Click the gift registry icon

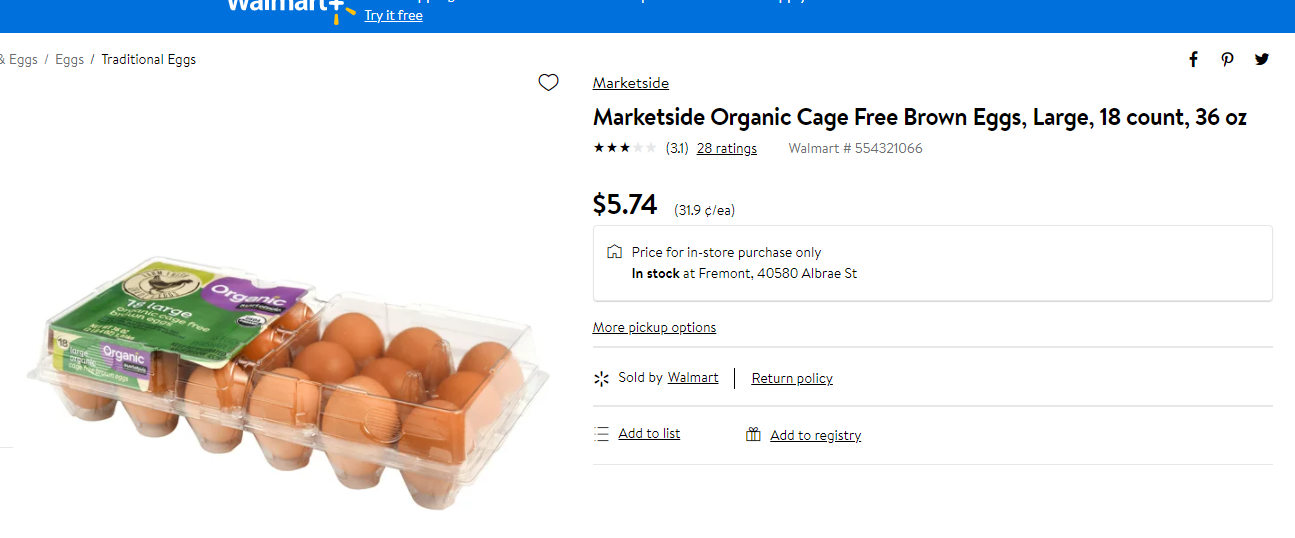[753, 434]
